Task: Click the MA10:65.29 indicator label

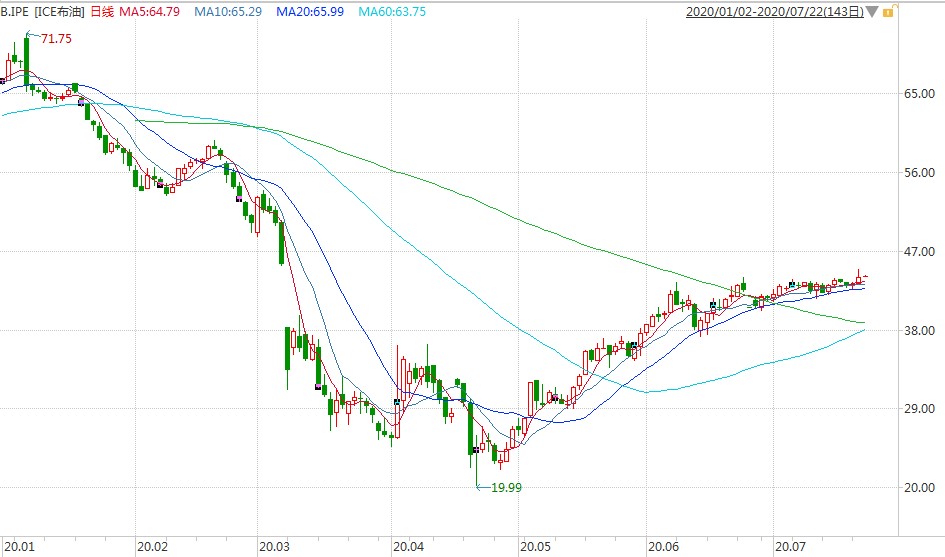Action: (x=228, y=11)
